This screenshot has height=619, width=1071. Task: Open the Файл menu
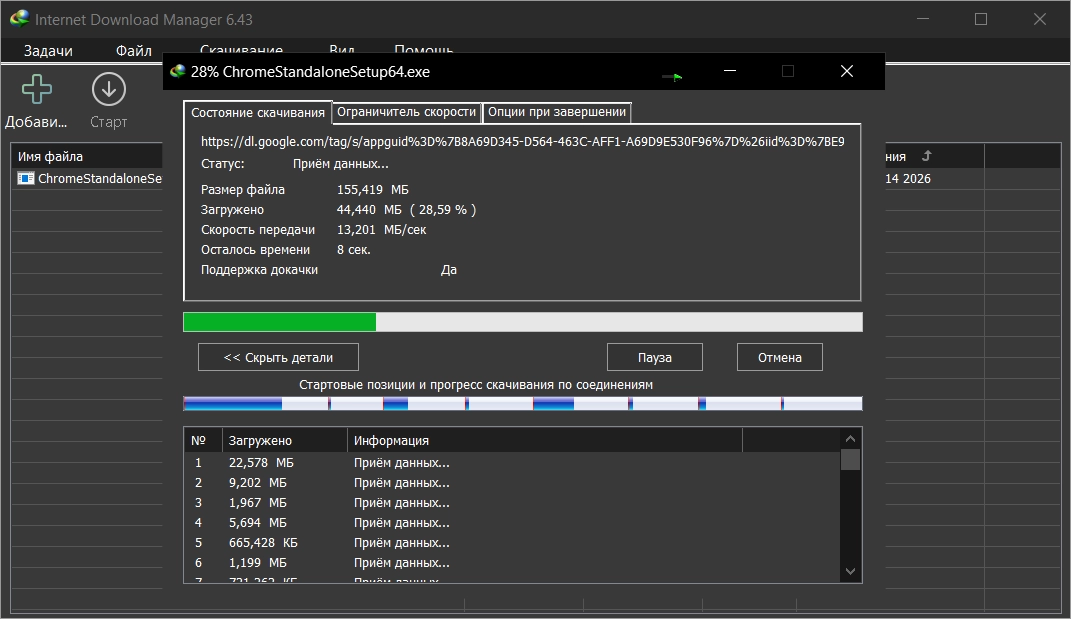point(134,51)
